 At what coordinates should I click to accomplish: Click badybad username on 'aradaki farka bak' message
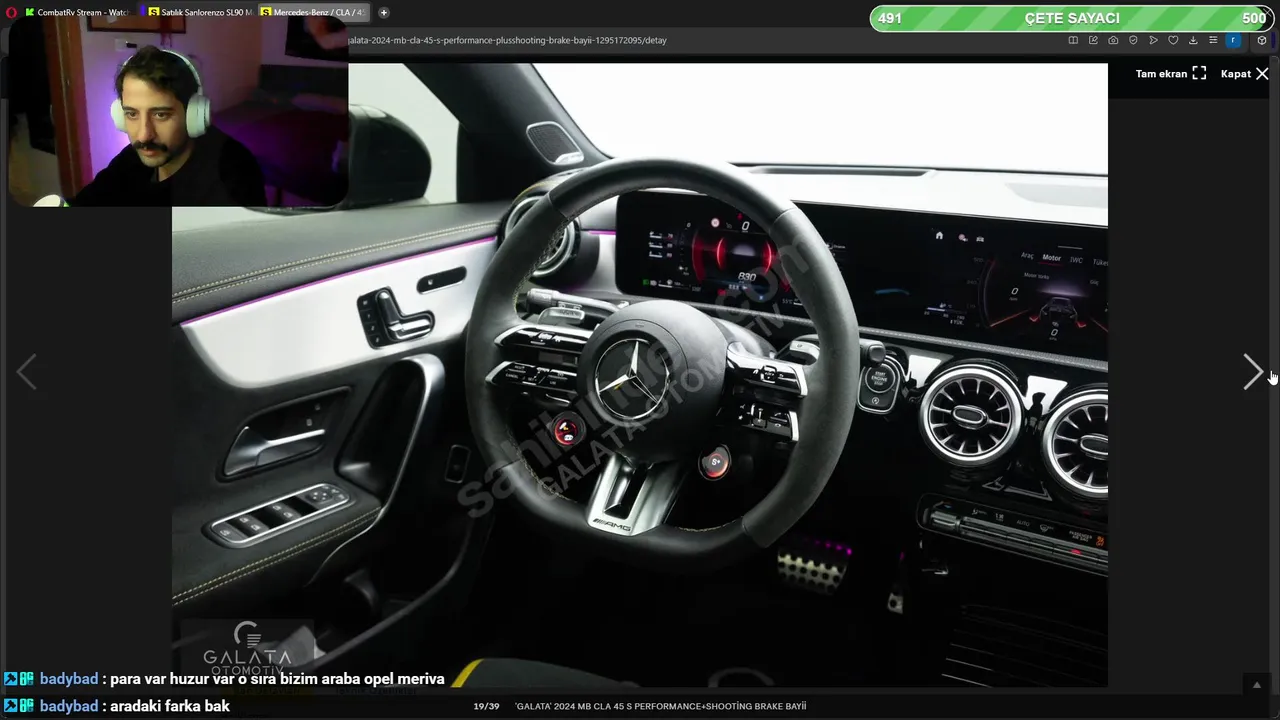pyautogui.click(x=69, y=706)
